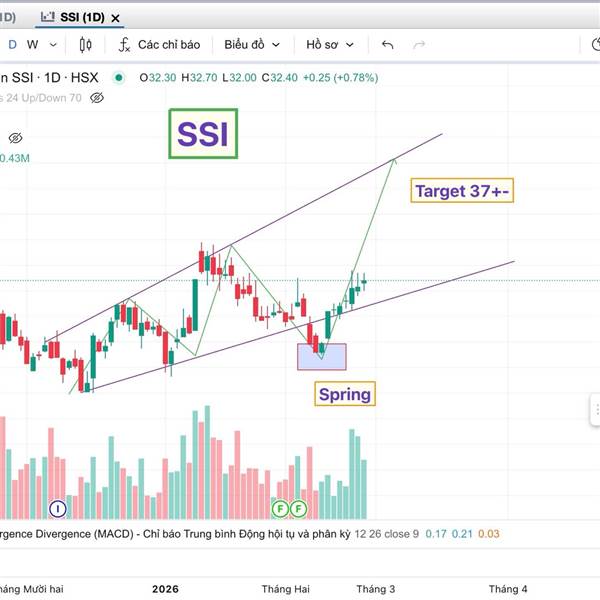Click the purple I event marker
The image size is (600, 600).
click(58, 509)
